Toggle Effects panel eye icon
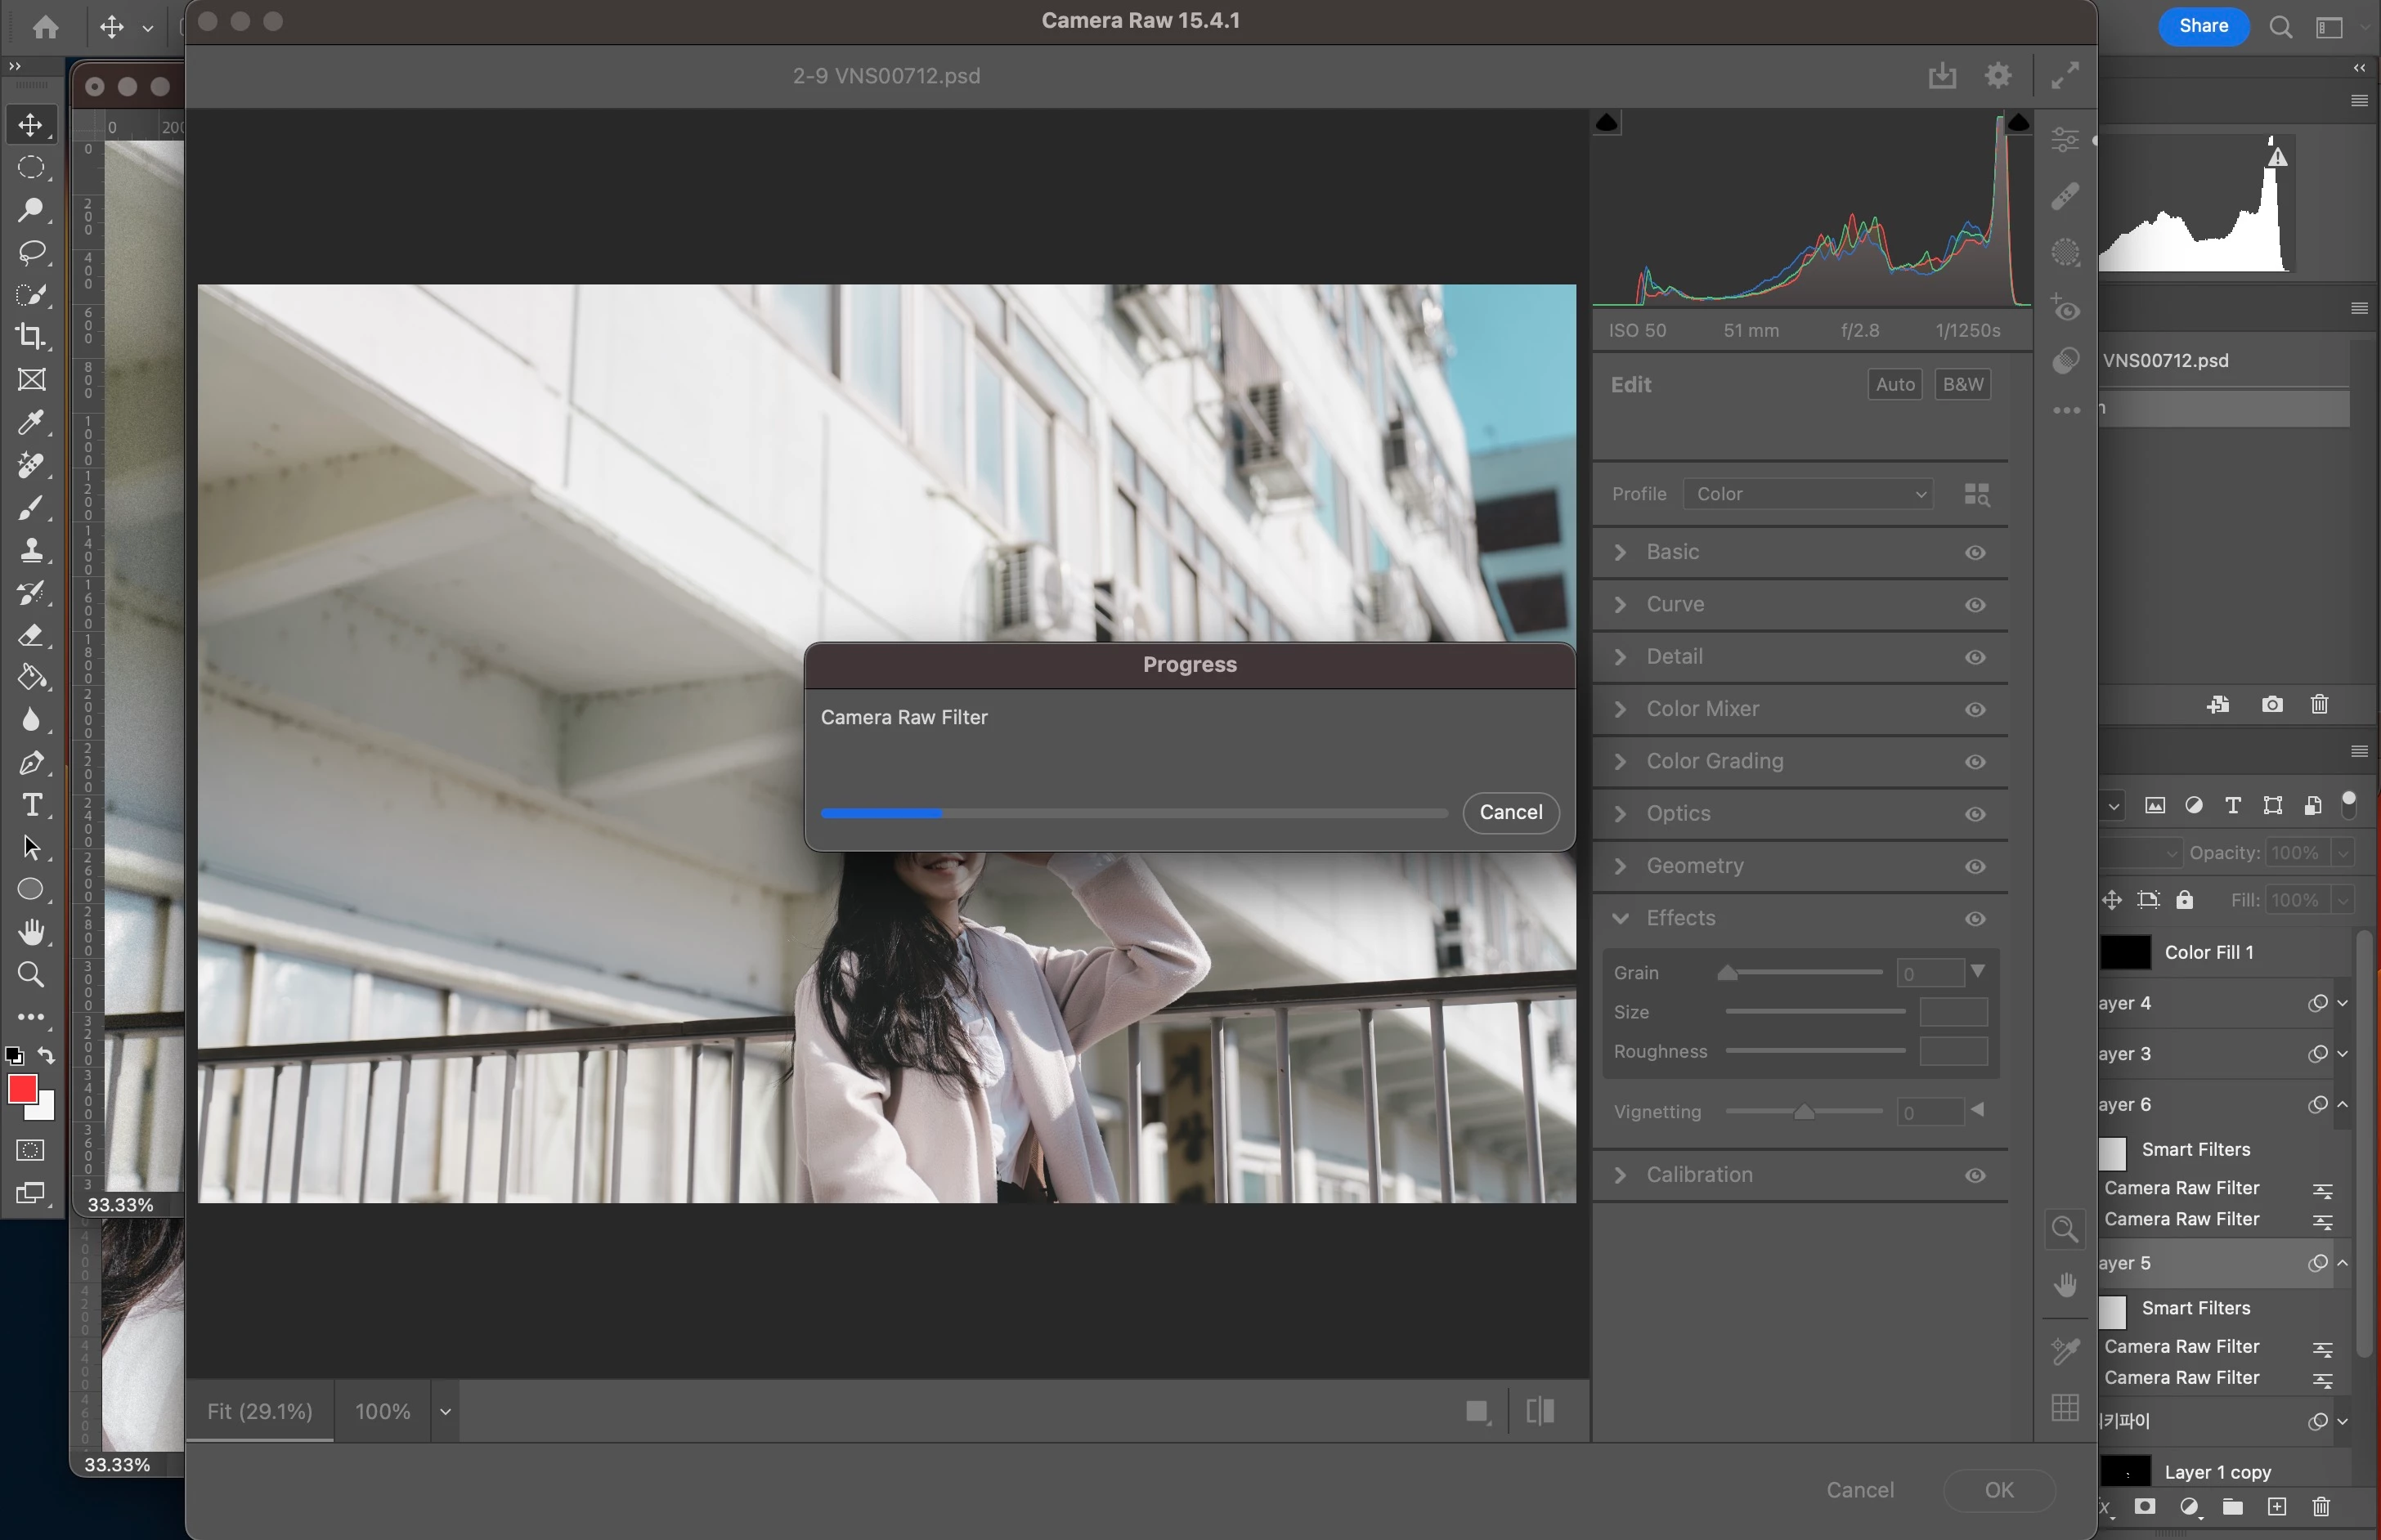This screenshot has height=1540, width=2381. pos(1975,919)
